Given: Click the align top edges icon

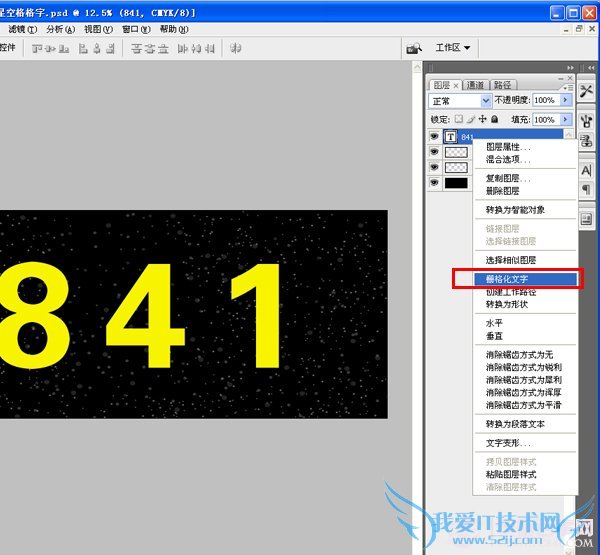Looking at the screenshot, I should coord(37,49).
